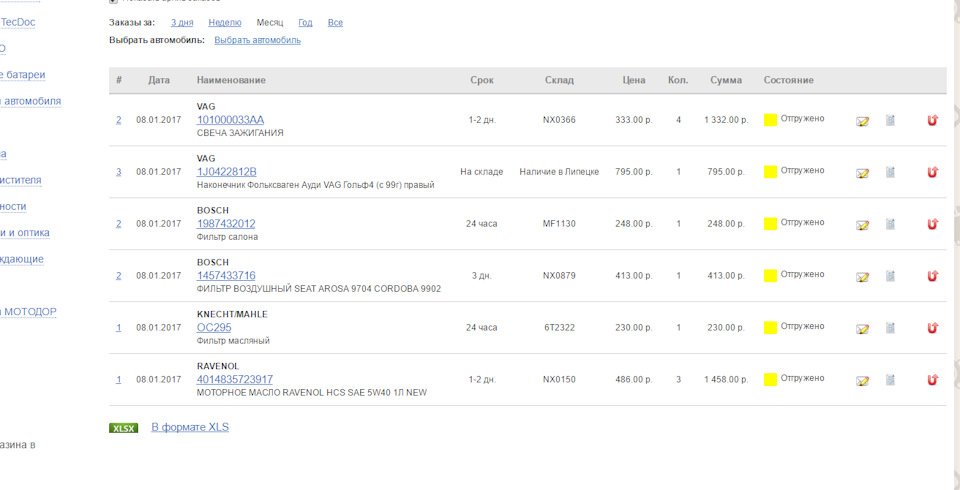Open document icon for RAVENOL 4014835723917 row
The height and width of the screenshot is (490, 960).
point(890,380)
